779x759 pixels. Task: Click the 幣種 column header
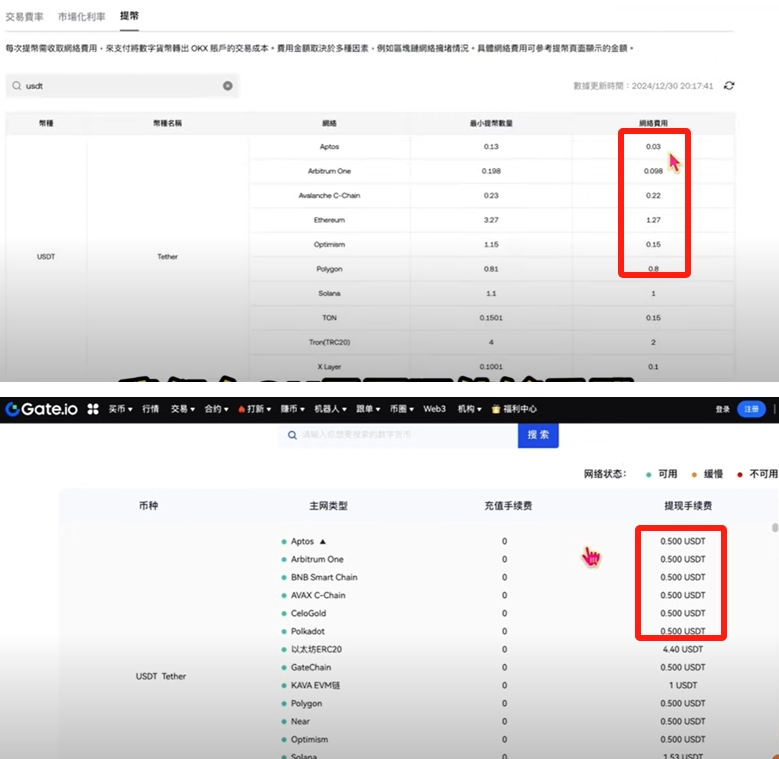click(46, 123)
